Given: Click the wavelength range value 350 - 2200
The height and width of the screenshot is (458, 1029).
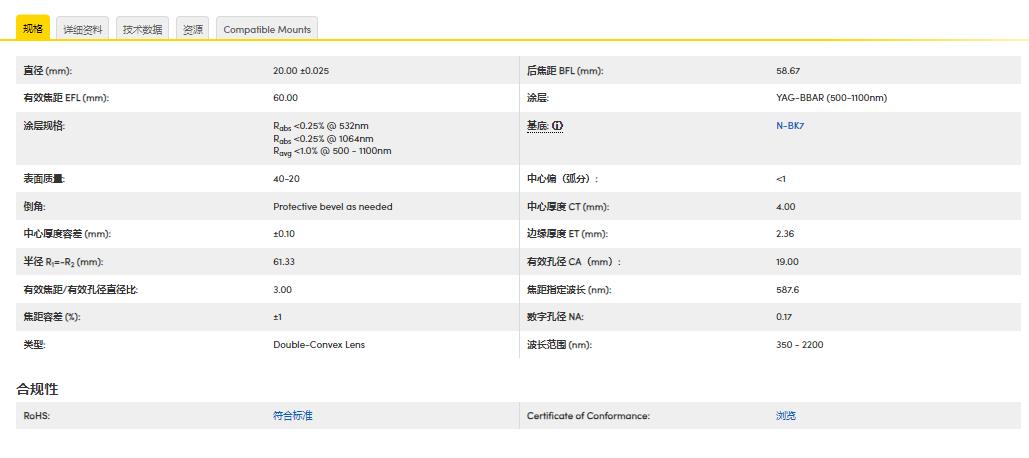Looking at the screenshot, I should point(800,345).
